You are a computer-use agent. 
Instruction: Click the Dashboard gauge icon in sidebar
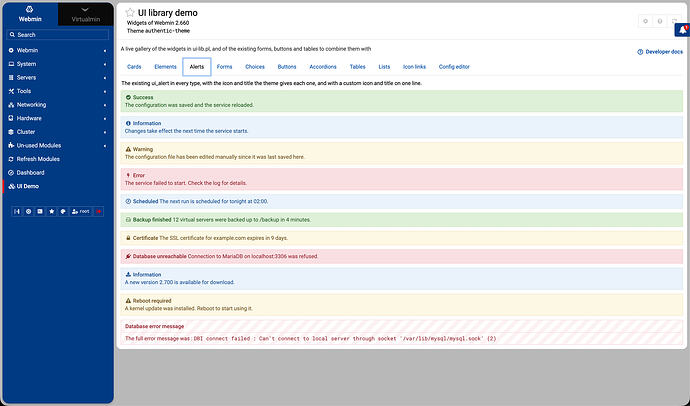pos(11,173)
